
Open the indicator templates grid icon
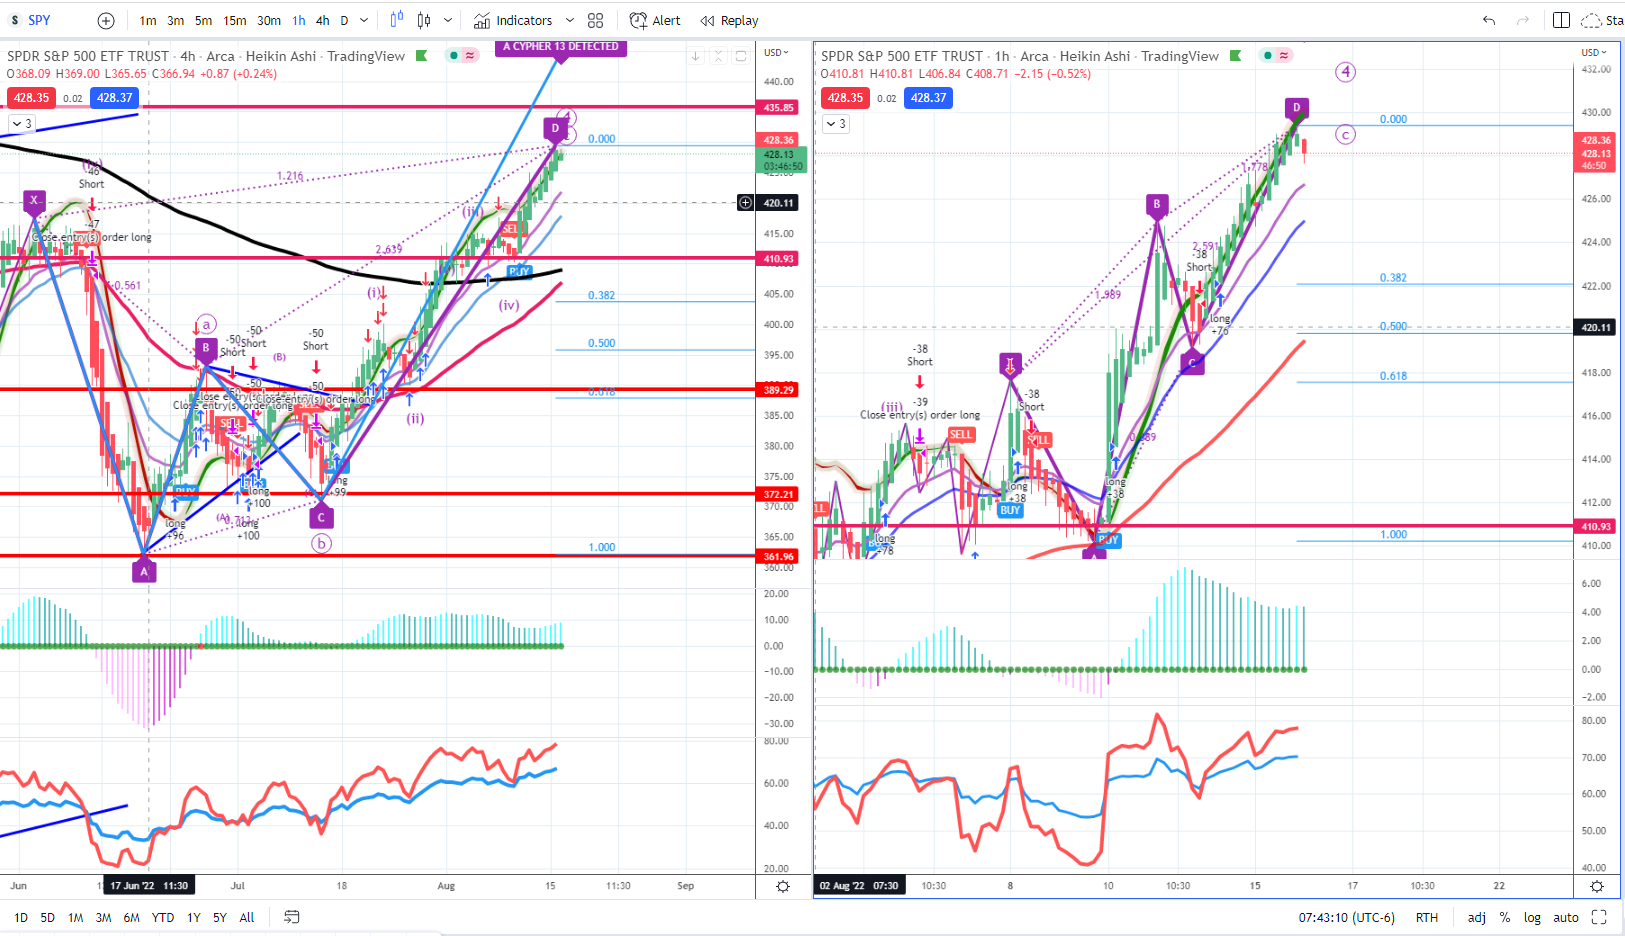(596, 20)
